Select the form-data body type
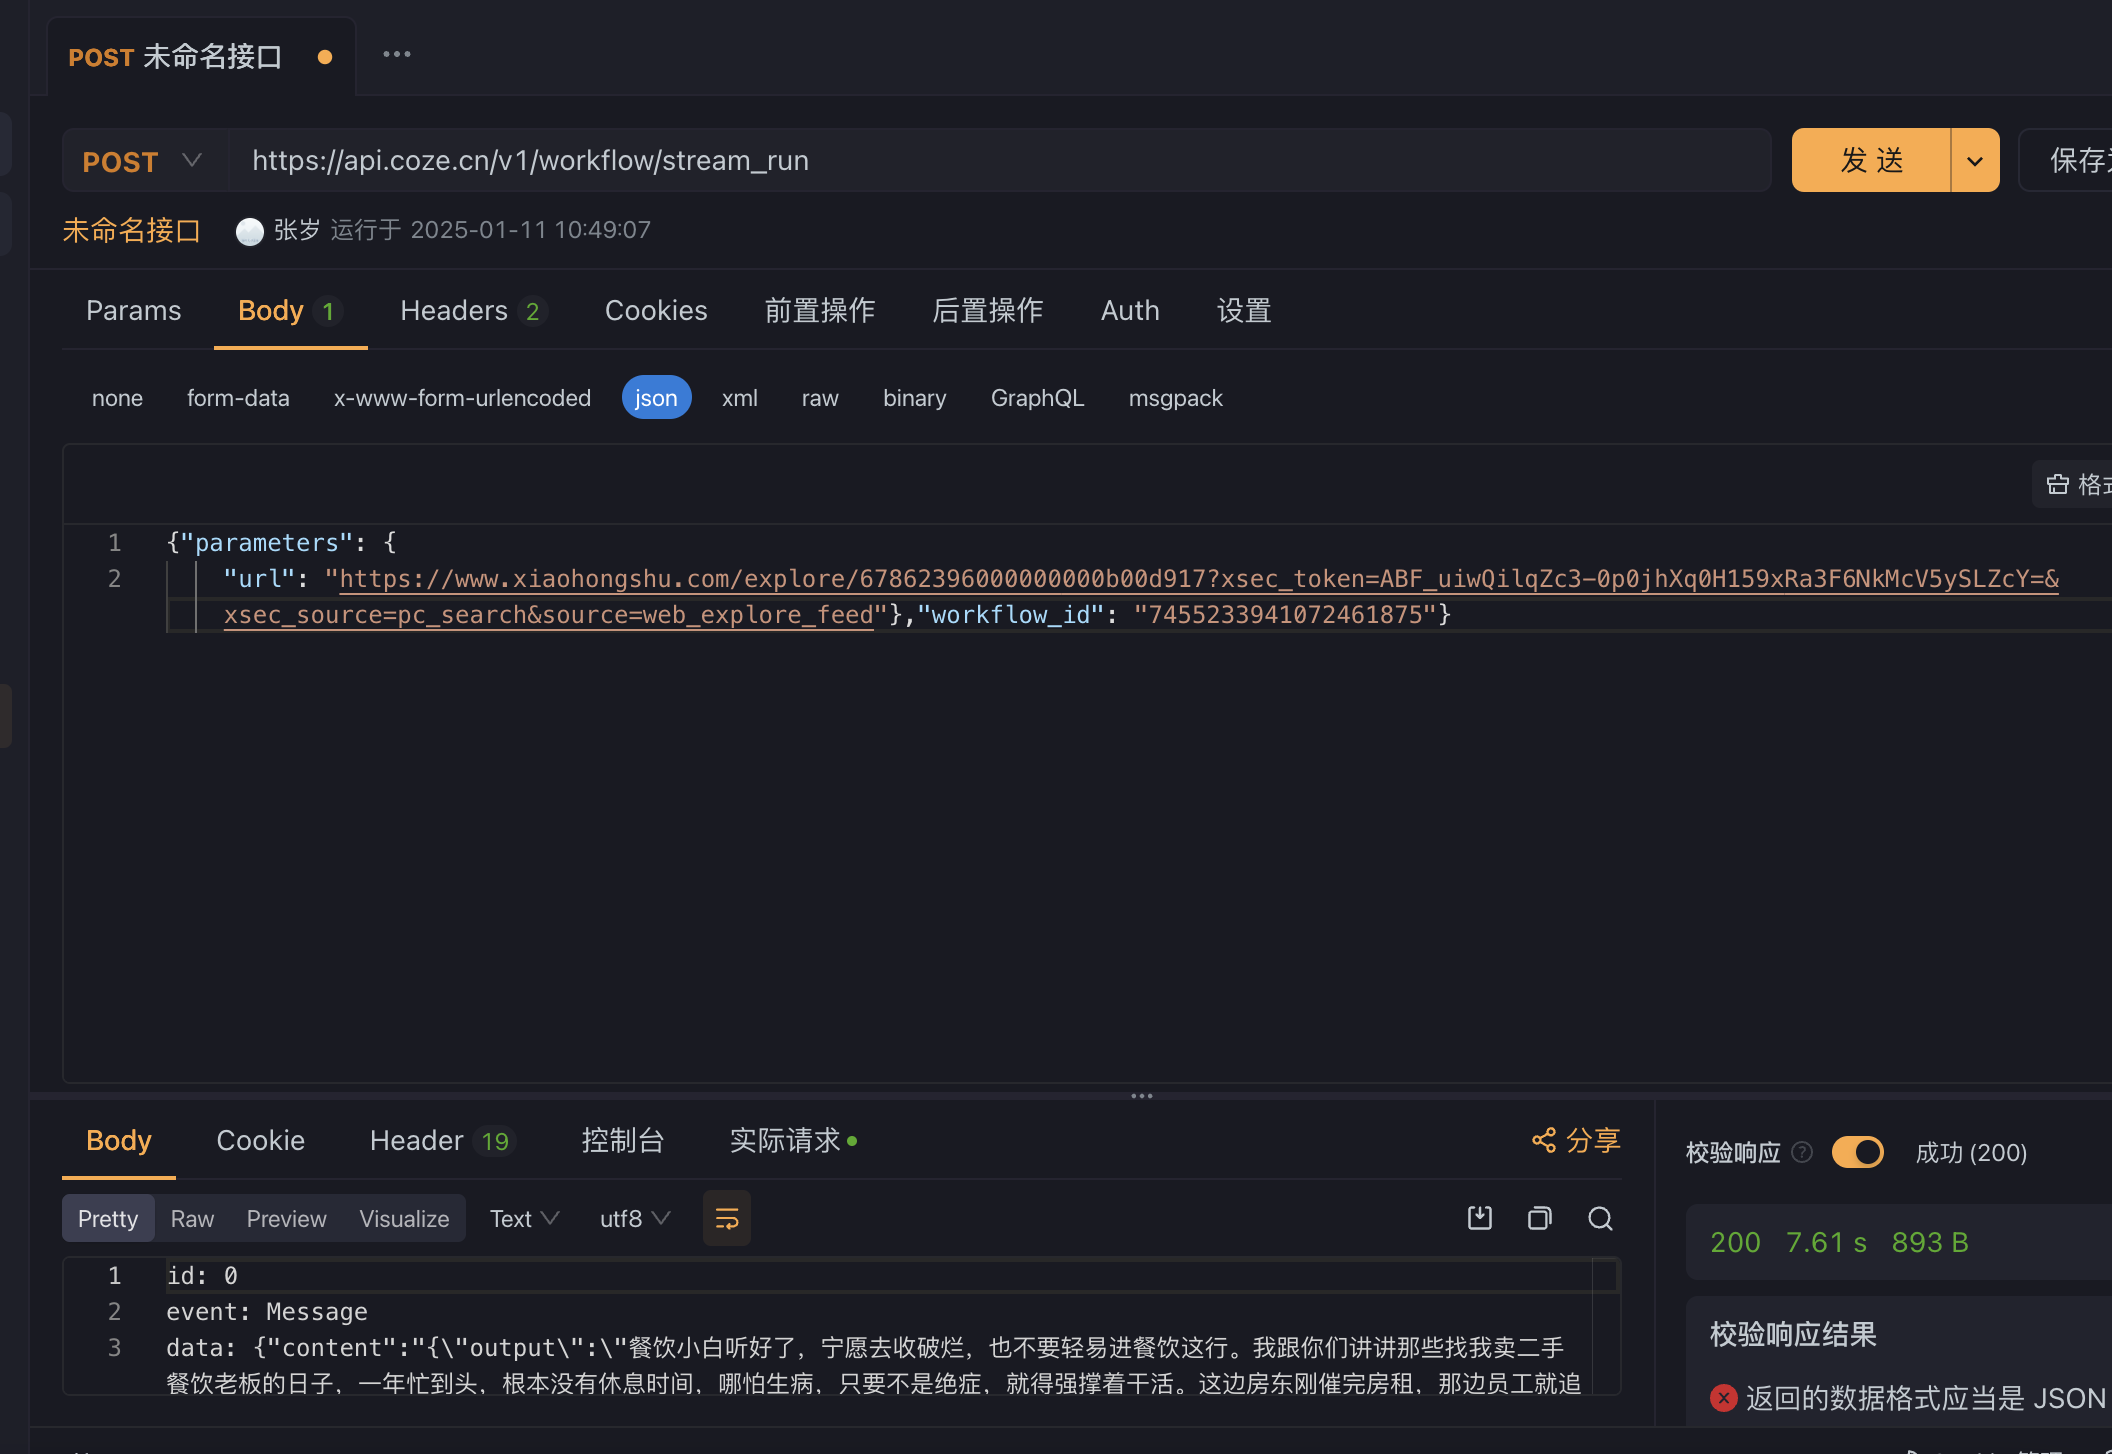The height and width of the screenshot is (1454, 2112). pos(238,398)
